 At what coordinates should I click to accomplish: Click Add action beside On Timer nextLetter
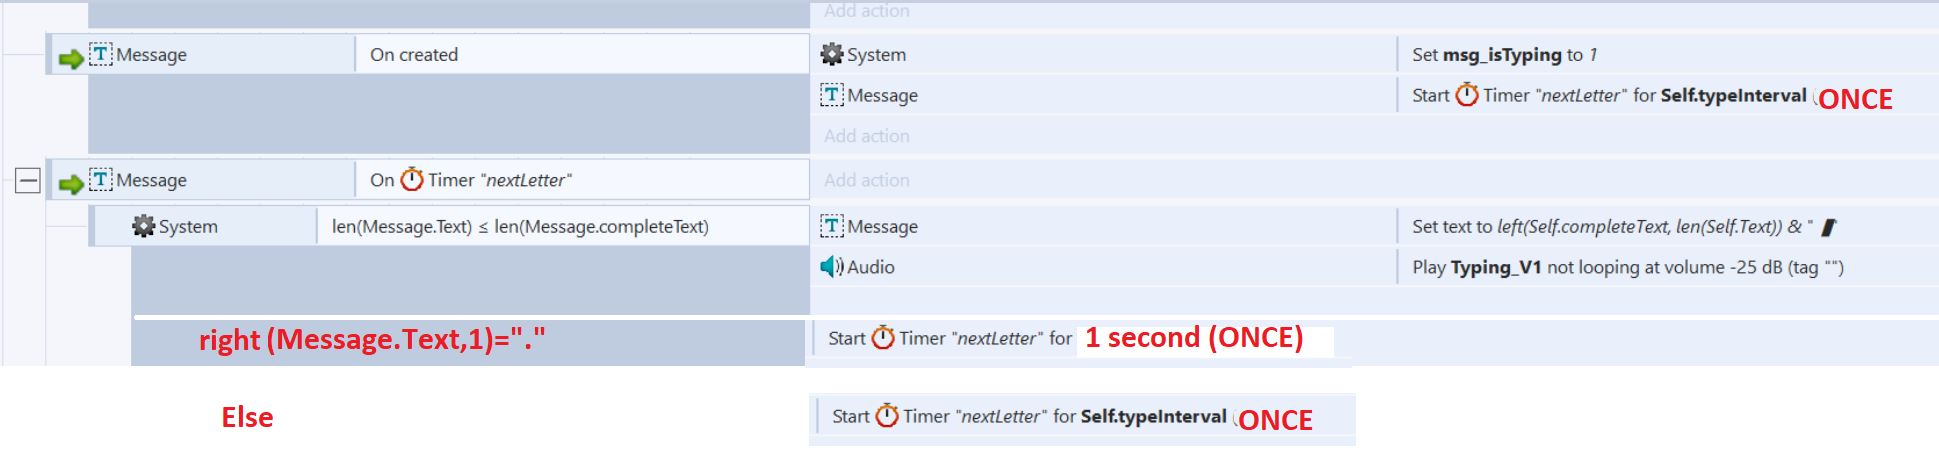(x=867, y=180)
